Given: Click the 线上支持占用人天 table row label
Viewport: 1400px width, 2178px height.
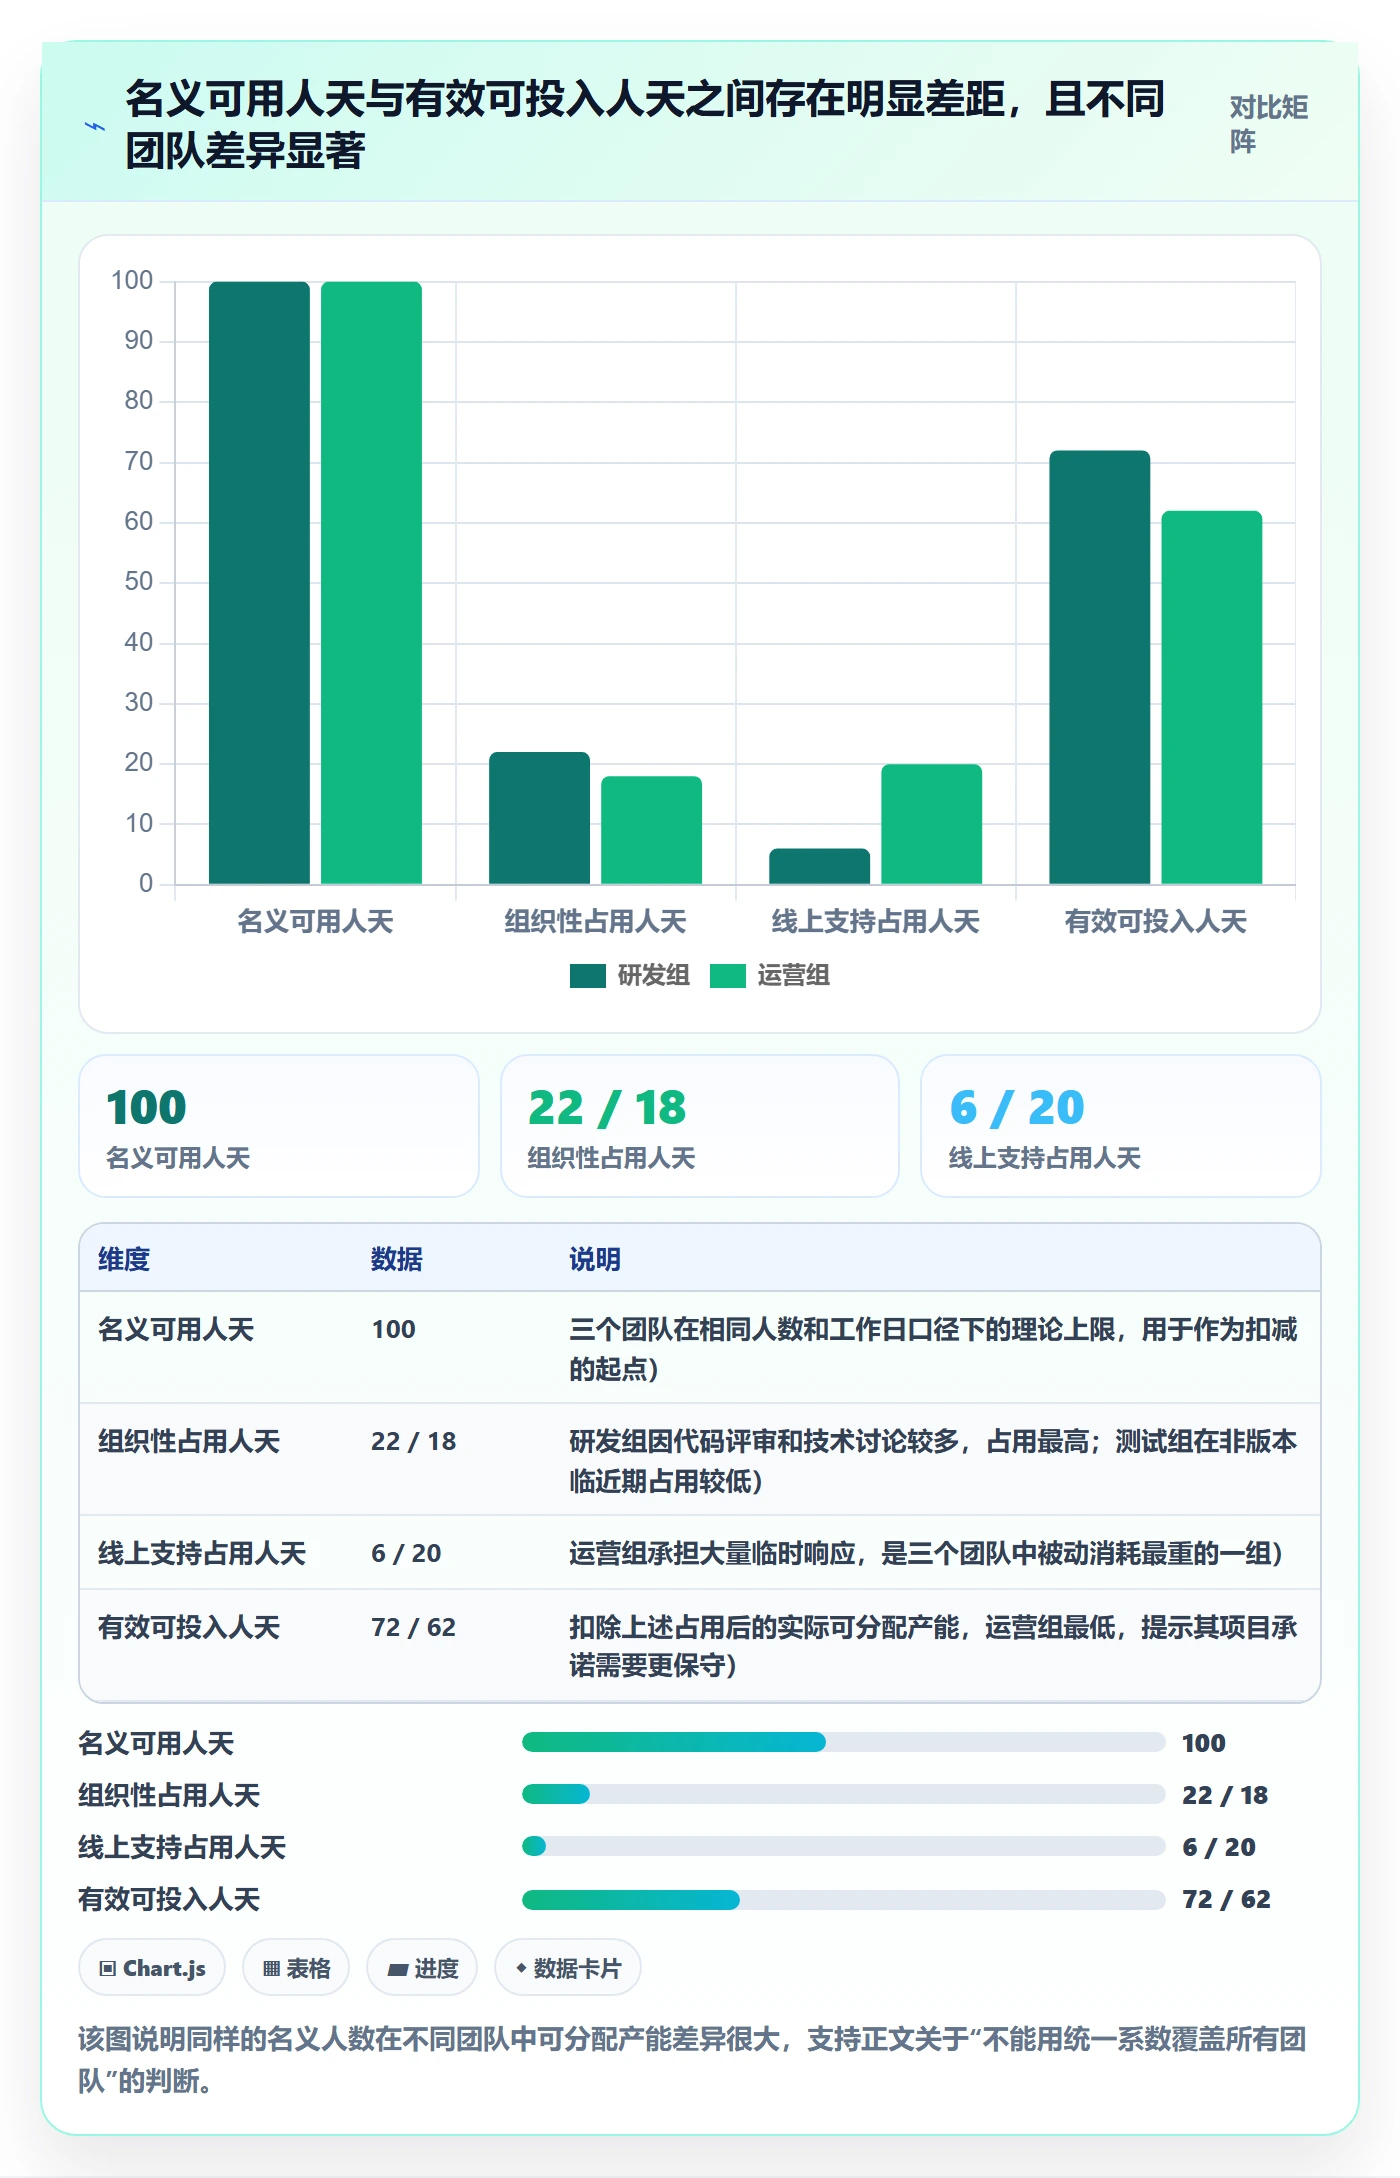Looking at the screenshot, I should (202, 1553).
